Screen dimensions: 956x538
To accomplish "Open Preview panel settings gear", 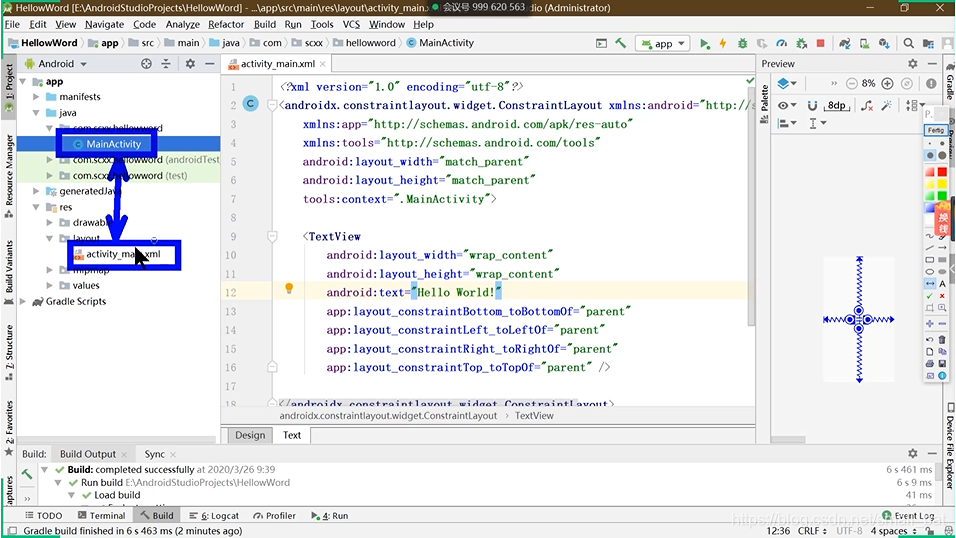I will tap(913, 63).
